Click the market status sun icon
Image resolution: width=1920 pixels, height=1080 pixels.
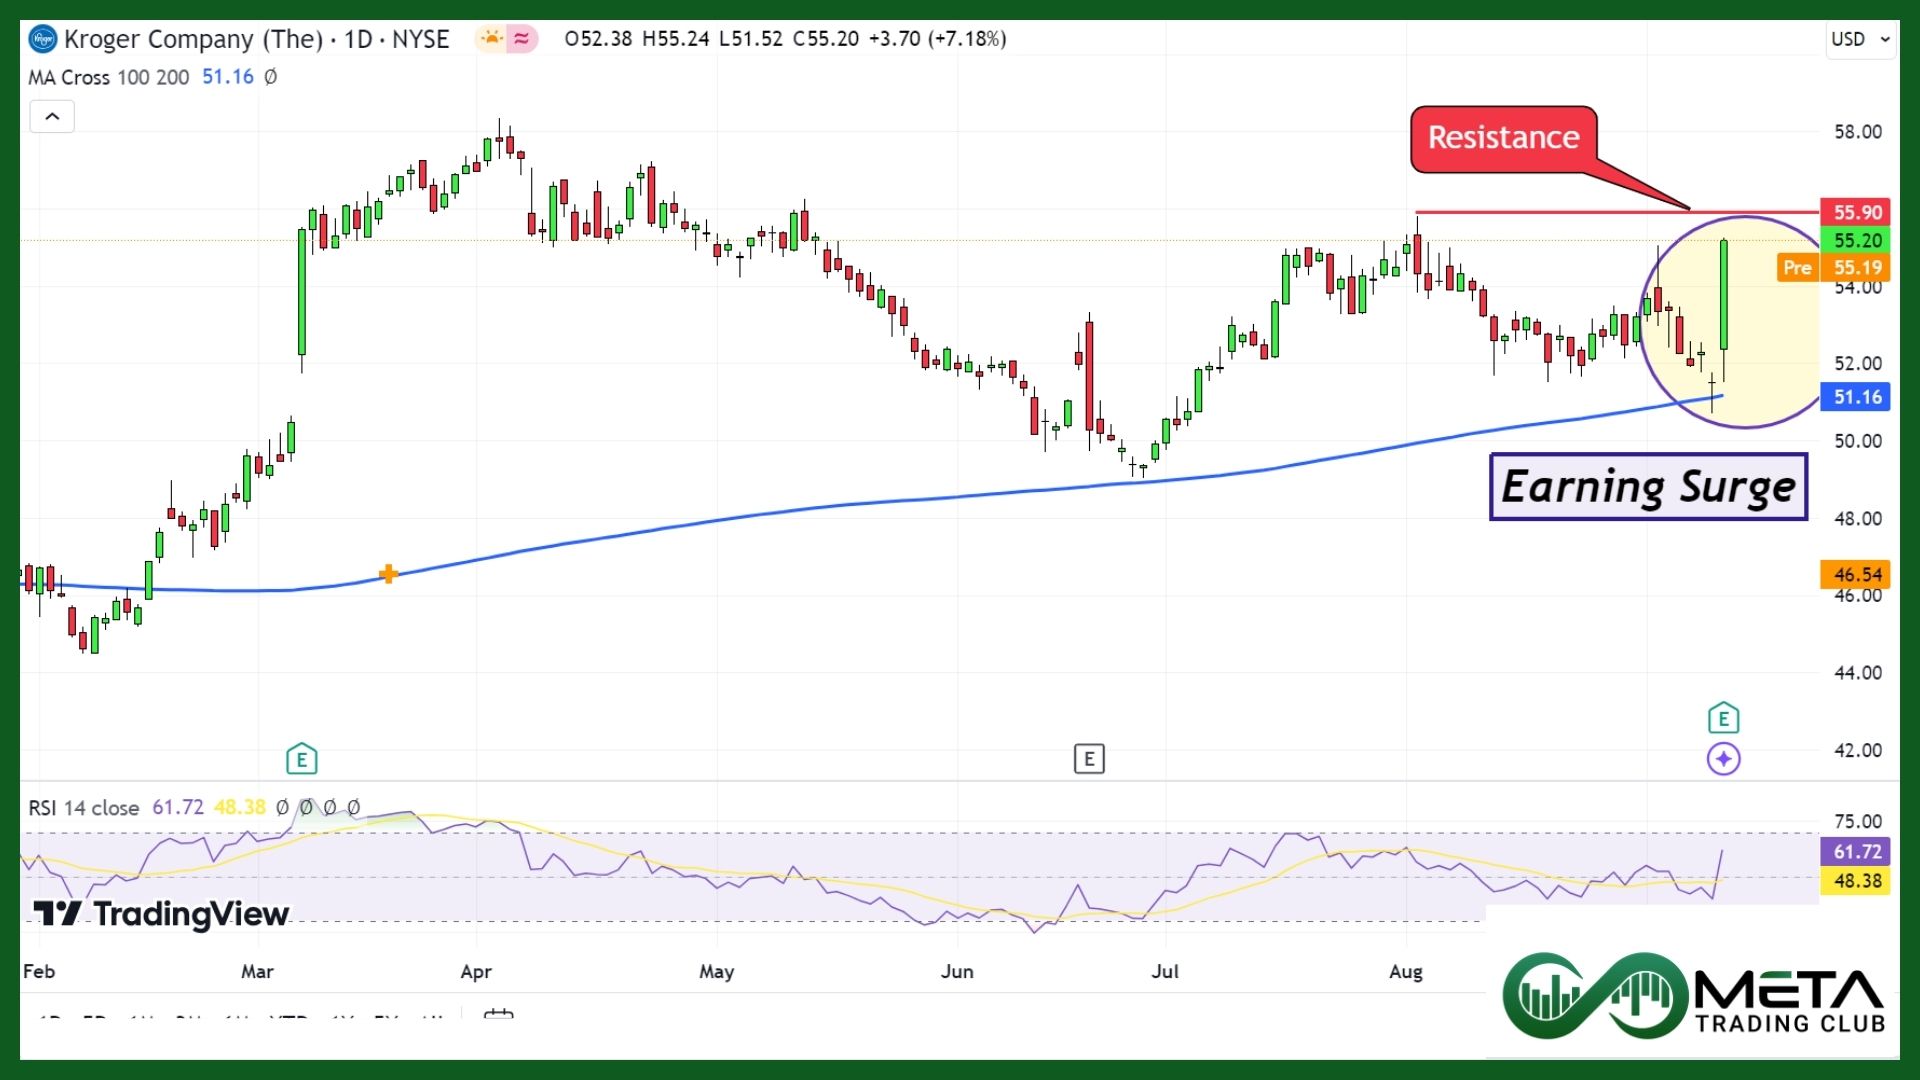point(491,39)
